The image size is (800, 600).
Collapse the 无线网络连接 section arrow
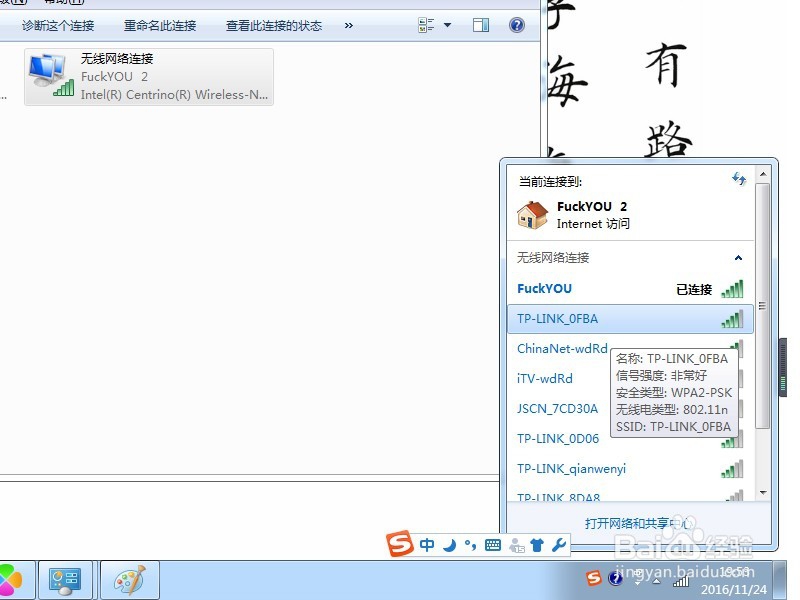click(x=738, y=258)
